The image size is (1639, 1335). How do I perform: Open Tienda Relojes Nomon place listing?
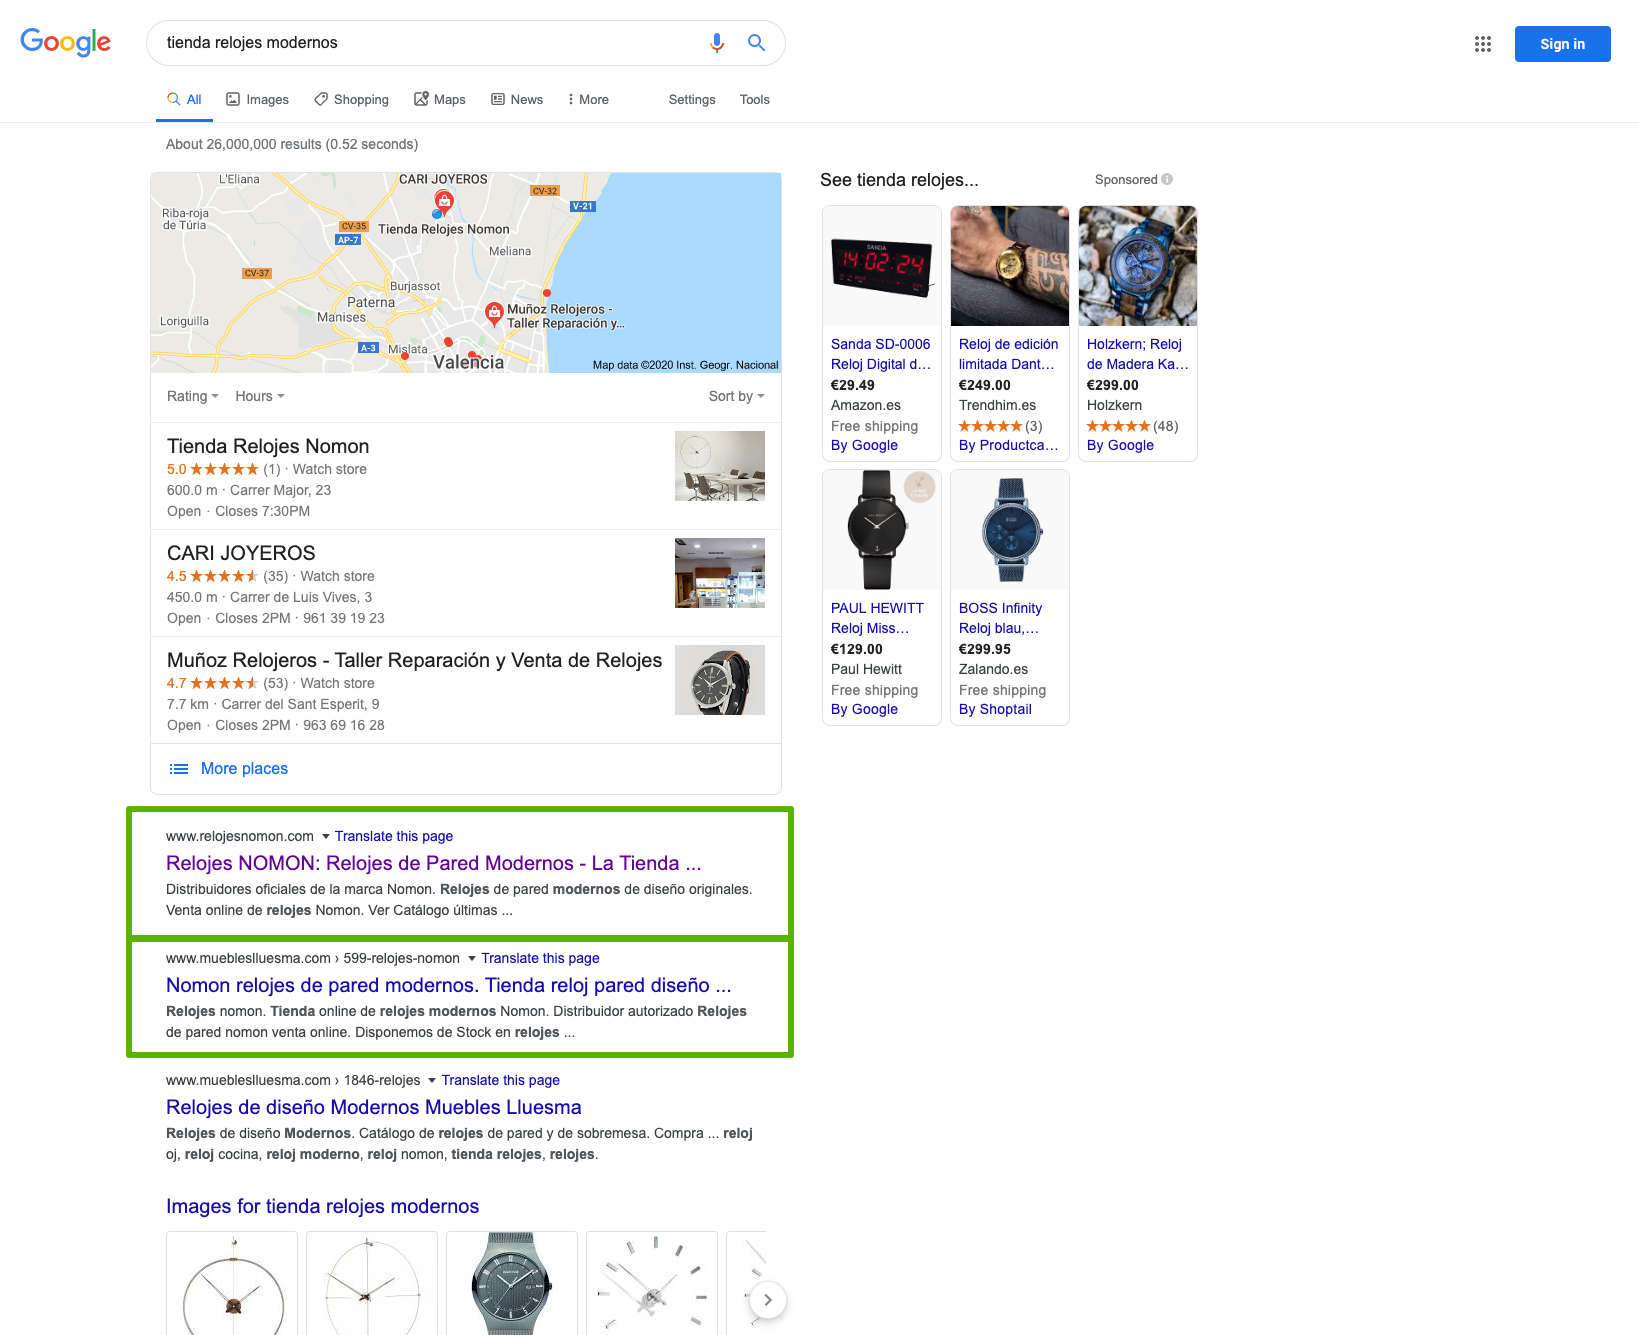(x=268, y=447)
